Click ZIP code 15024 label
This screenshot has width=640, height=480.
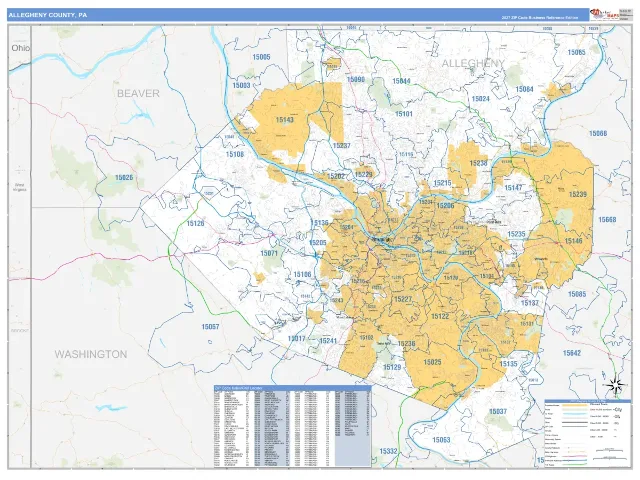[480, 99]
